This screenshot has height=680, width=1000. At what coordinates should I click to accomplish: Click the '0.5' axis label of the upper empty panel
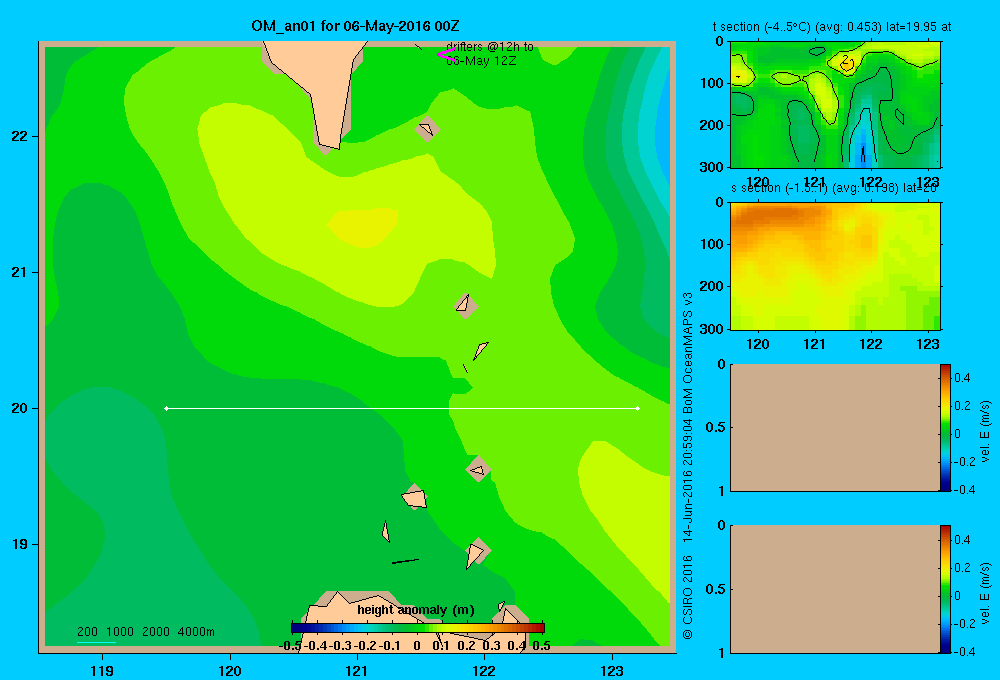pyautogui.click(x=716, y=427)
